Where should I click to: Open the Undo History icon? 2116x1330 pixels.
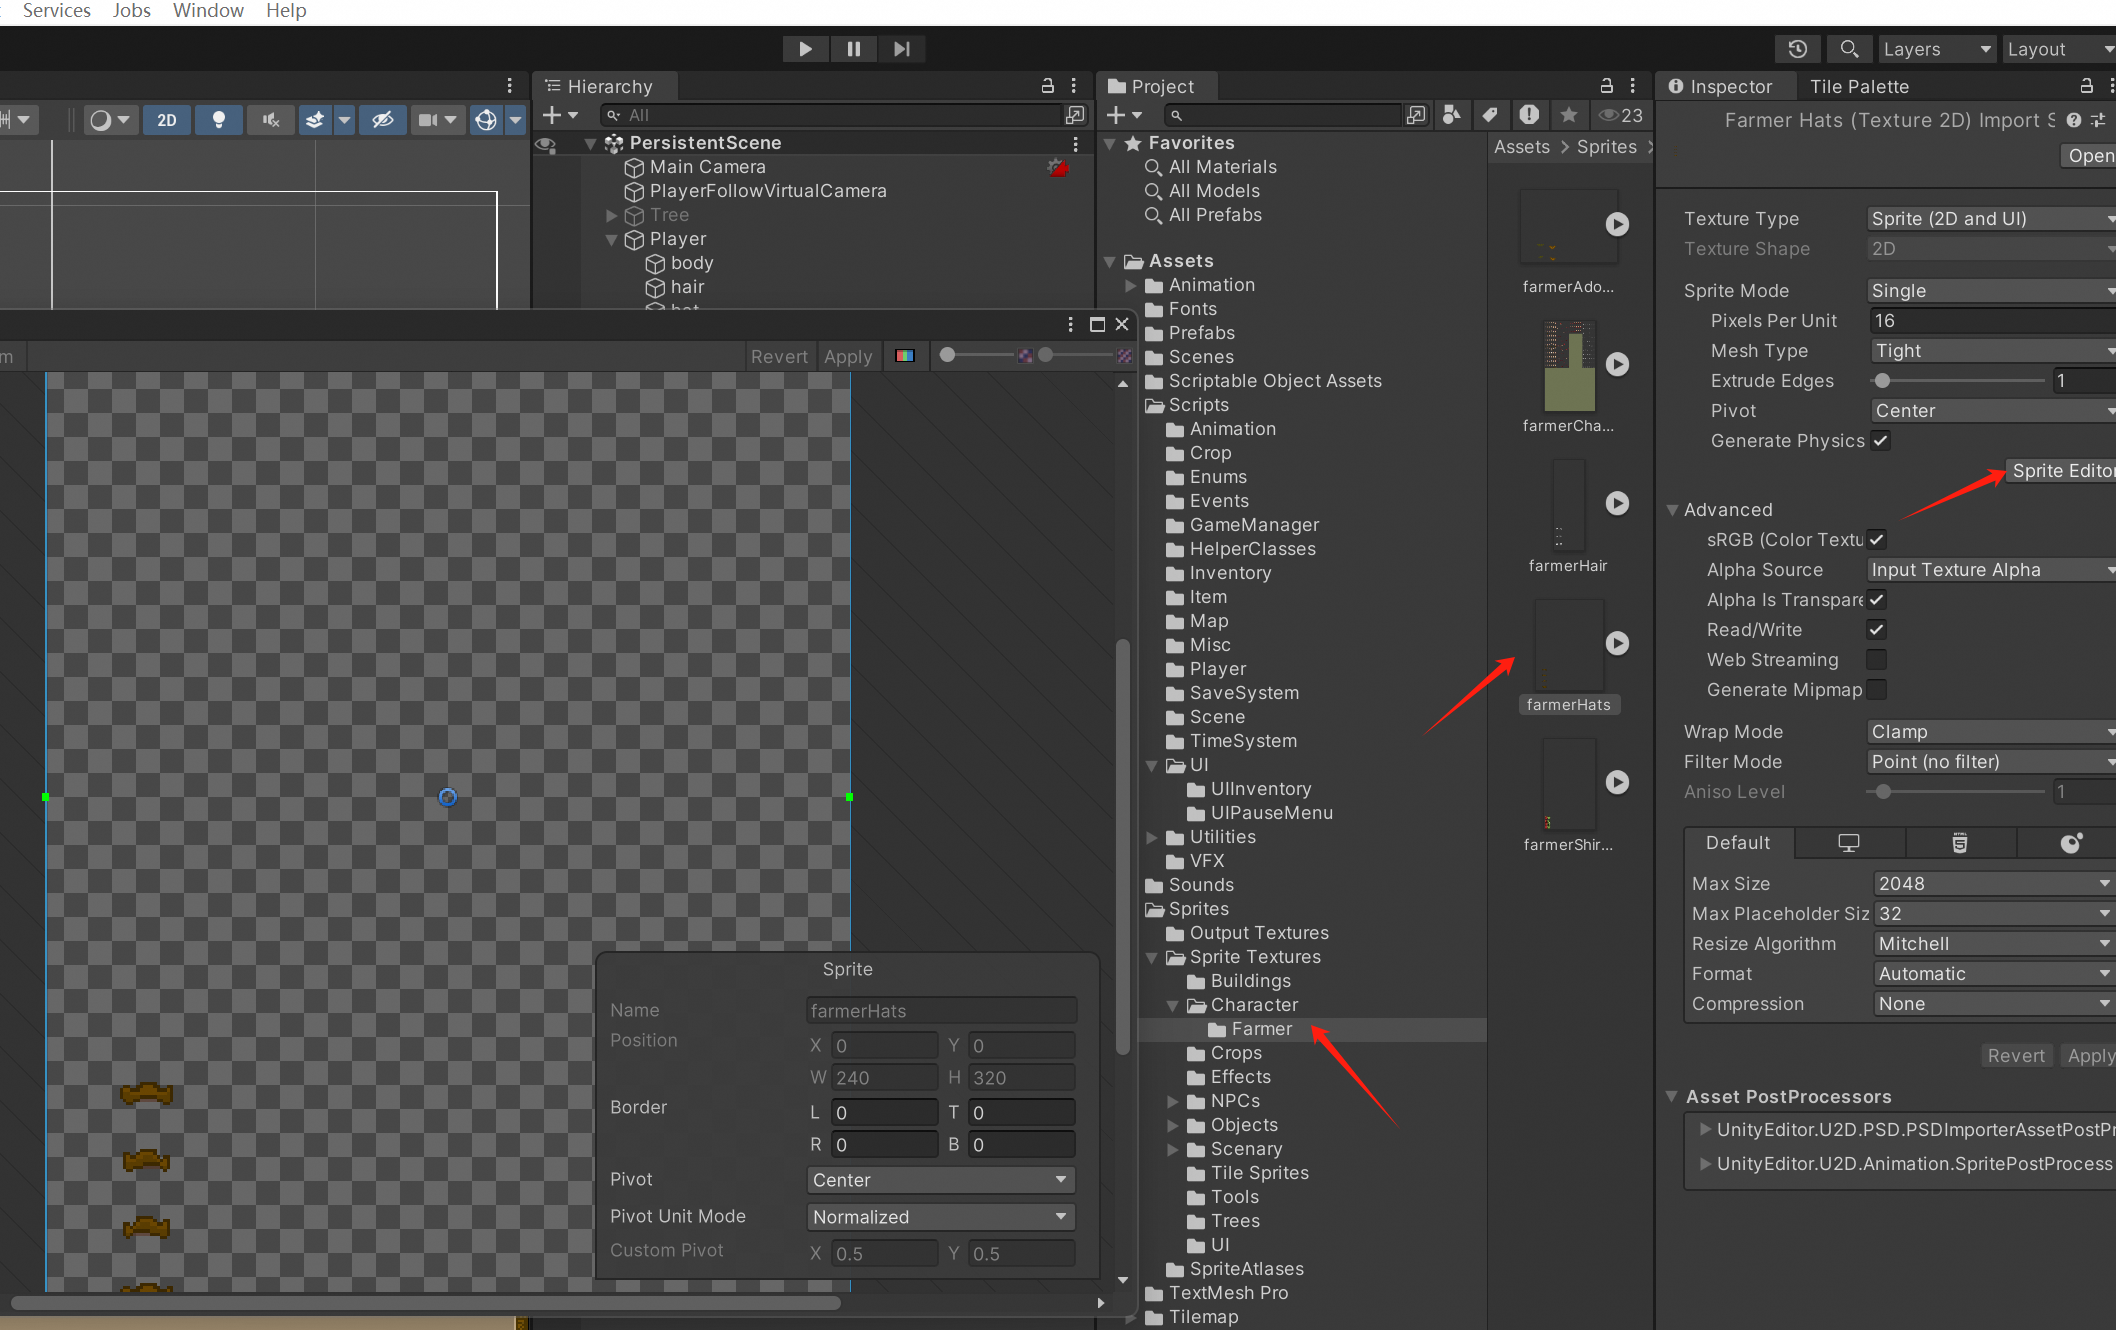(1797, 49)
